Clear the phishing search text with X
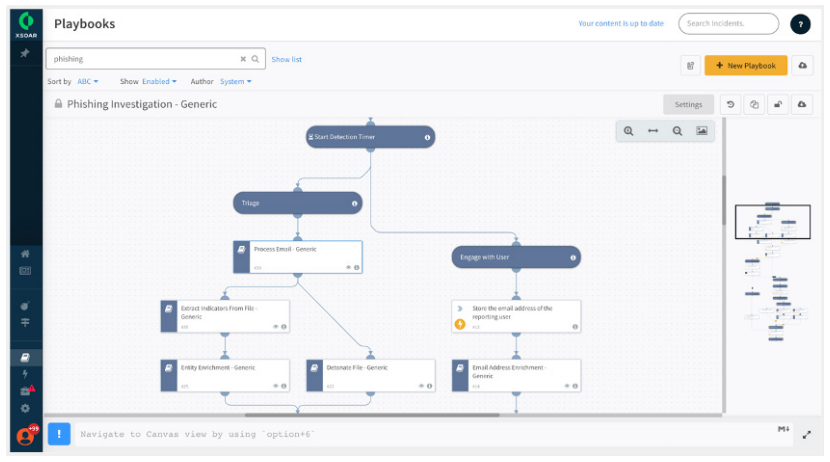Screen dimensions: 830x462 (x=243, y=59)
